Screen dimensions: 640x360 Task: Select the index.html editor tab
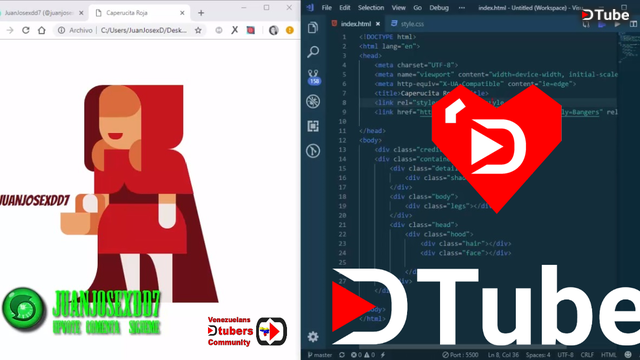tap(356, 24)
